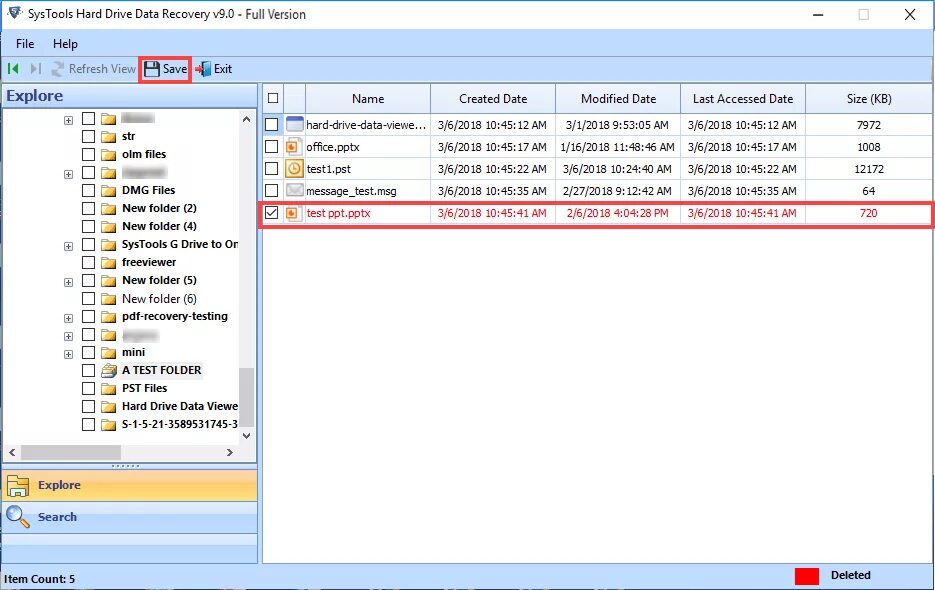
Task: Uncheck the test ppt.pptx checkbox
Action: point(271,213)
